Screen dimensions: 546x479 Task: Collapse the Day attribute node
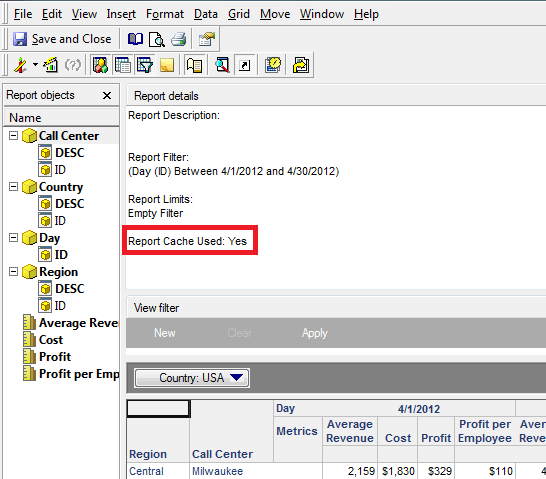pos(13,237)
